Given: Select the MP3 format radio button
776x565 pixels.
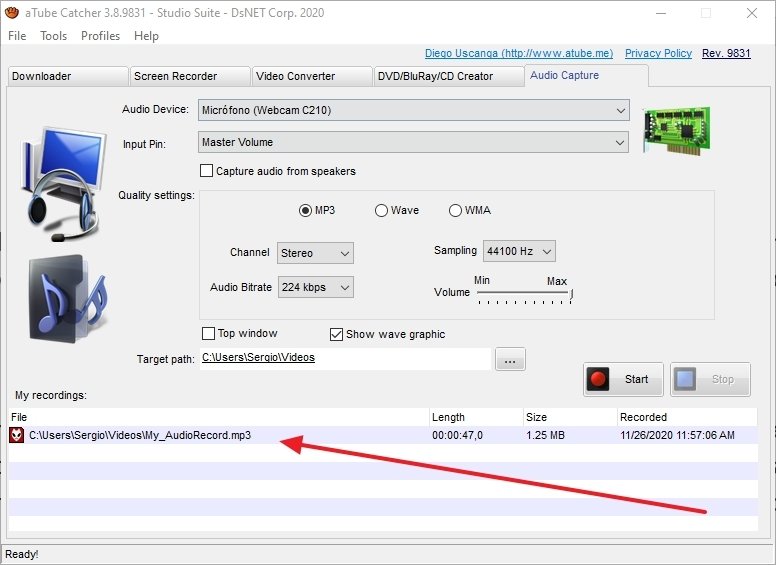Looking at the screenshot, I should (305, 210).
